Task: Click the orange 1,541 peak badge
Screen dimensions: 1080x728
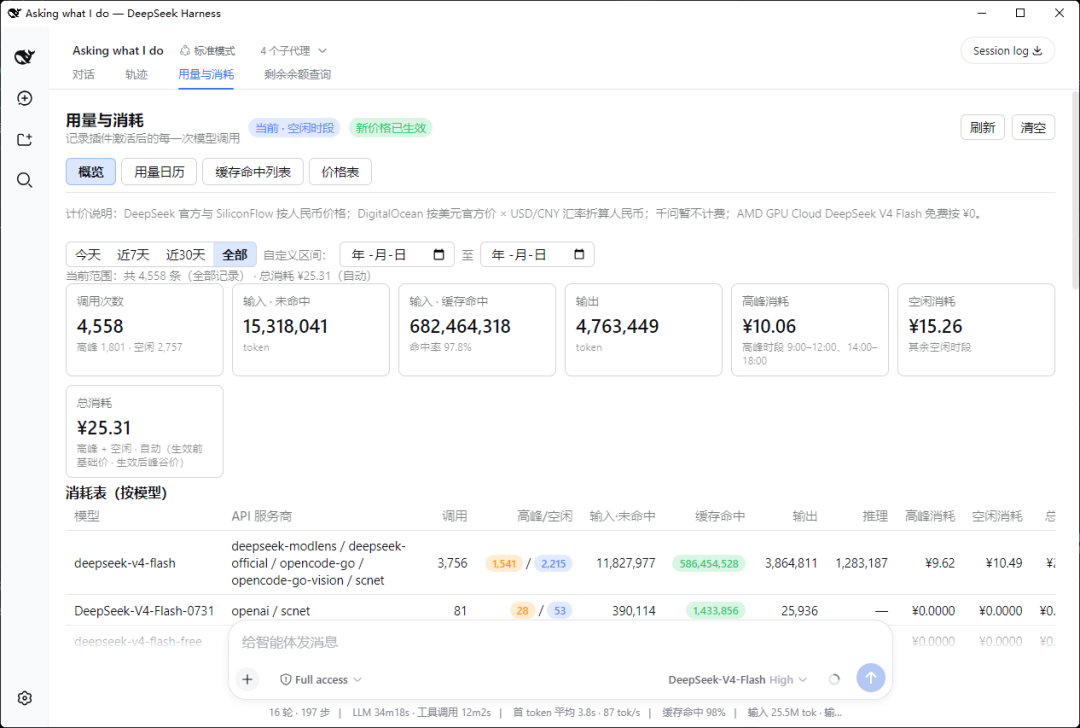Action: 504,563
